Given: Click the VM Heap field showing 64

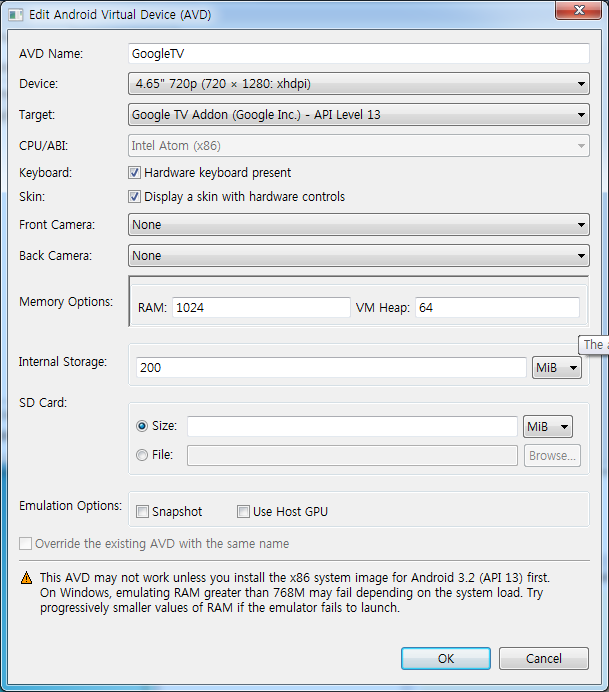Looking at the screenshot, I should pos(497,307).
